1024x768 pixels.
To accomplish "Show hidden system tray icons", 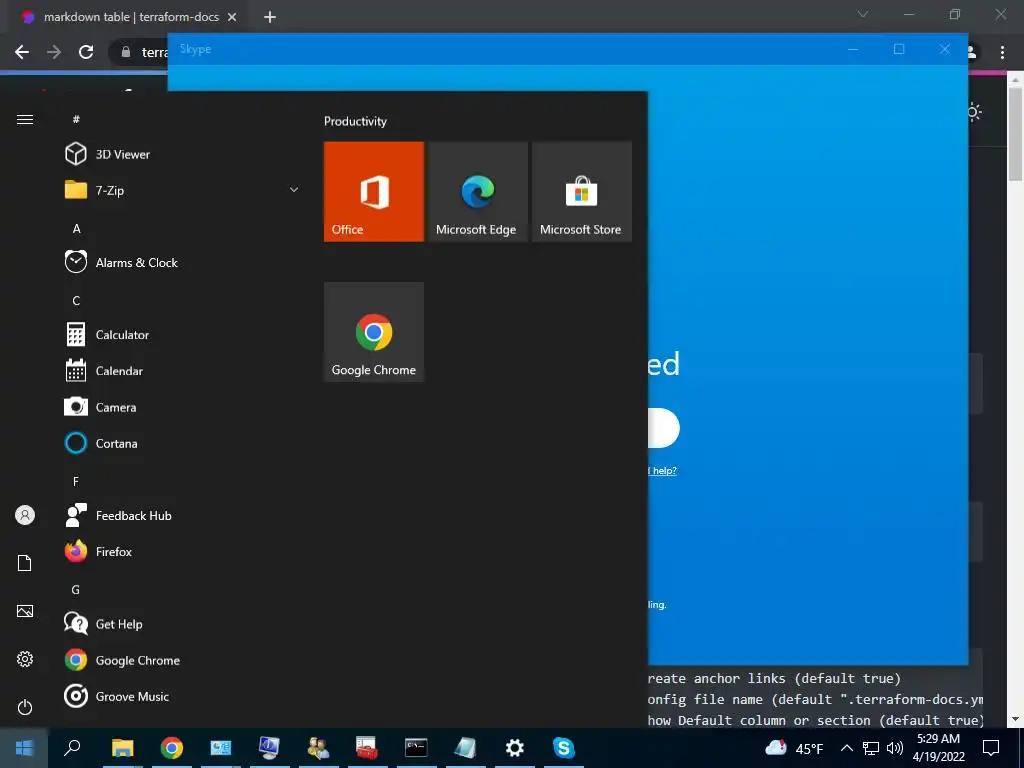I will [x=846, y=748].
